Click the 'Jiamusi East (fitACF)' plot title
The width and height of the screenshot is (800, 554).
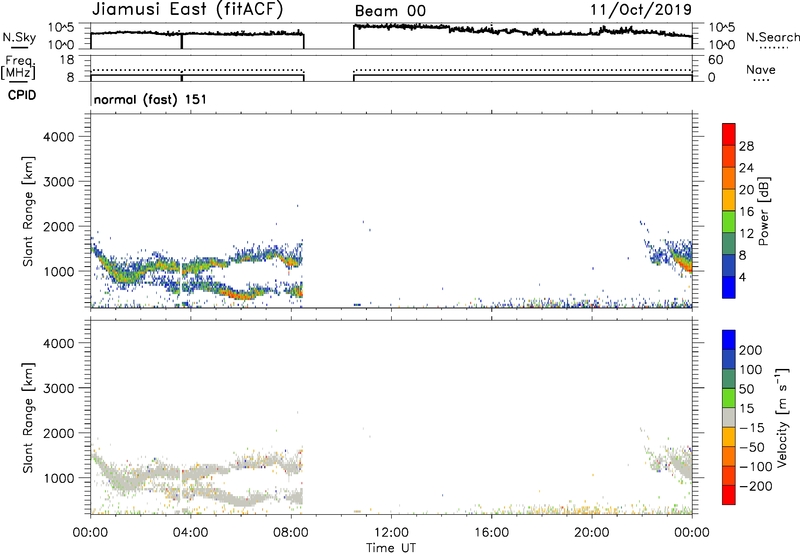pyautogui.click(x=187, y=10)
